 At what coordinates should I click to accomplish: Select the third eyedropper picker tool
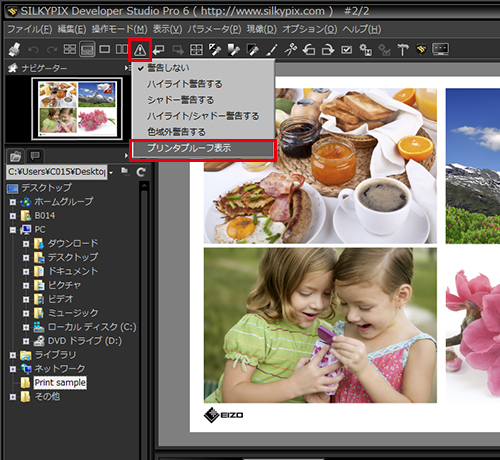(x=252, y=50)
